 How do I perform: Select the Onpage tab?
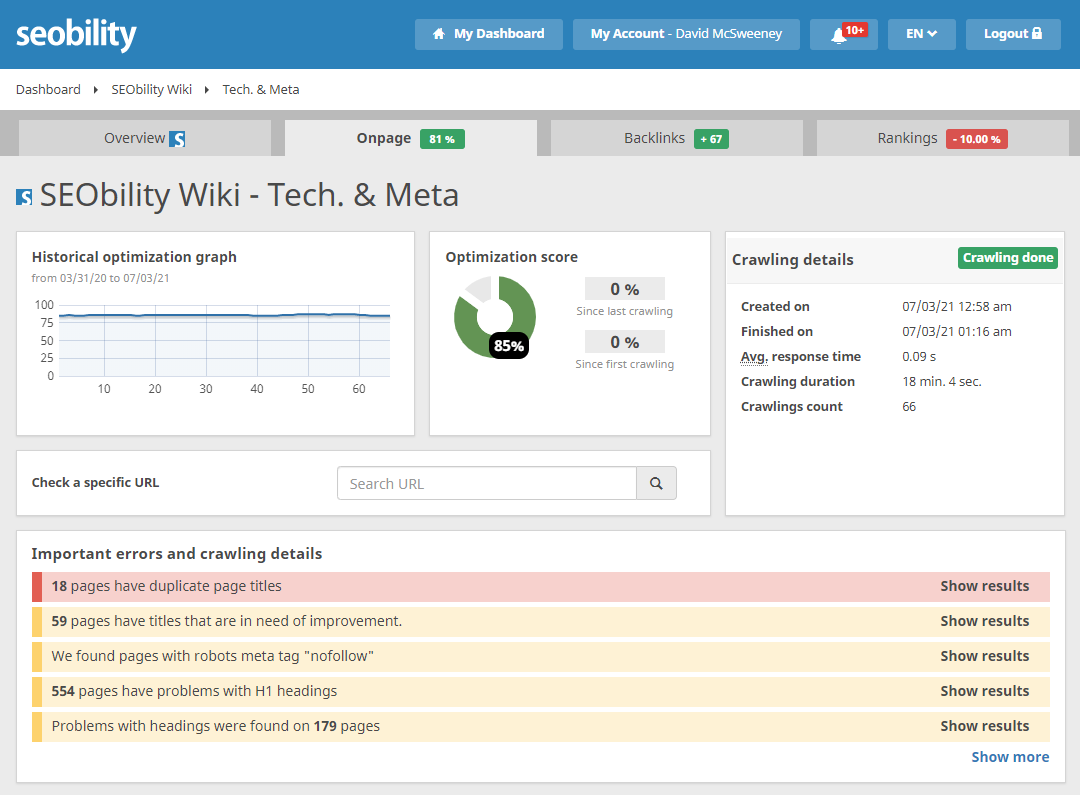coord(410,138)
